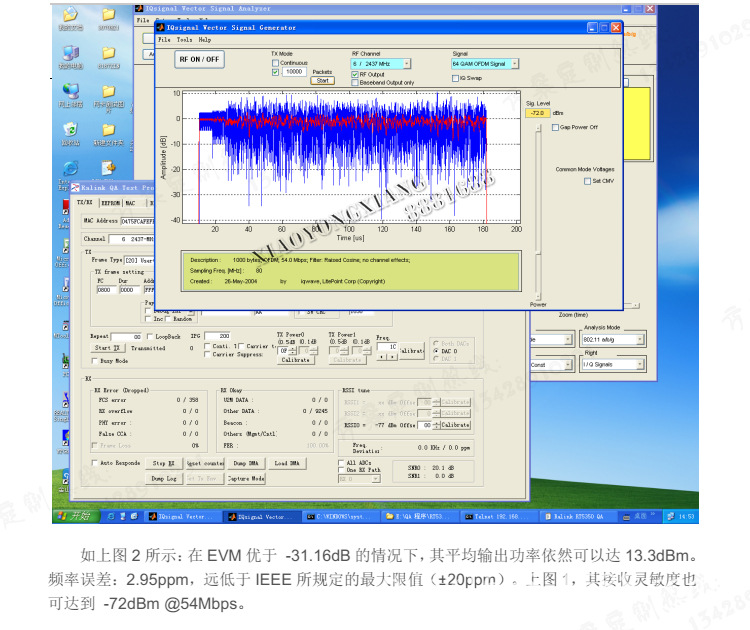Switch to the Ralink RT5350 QA taskbar item
This screenshot has height=630, width=750.
[x=579, y=517]
